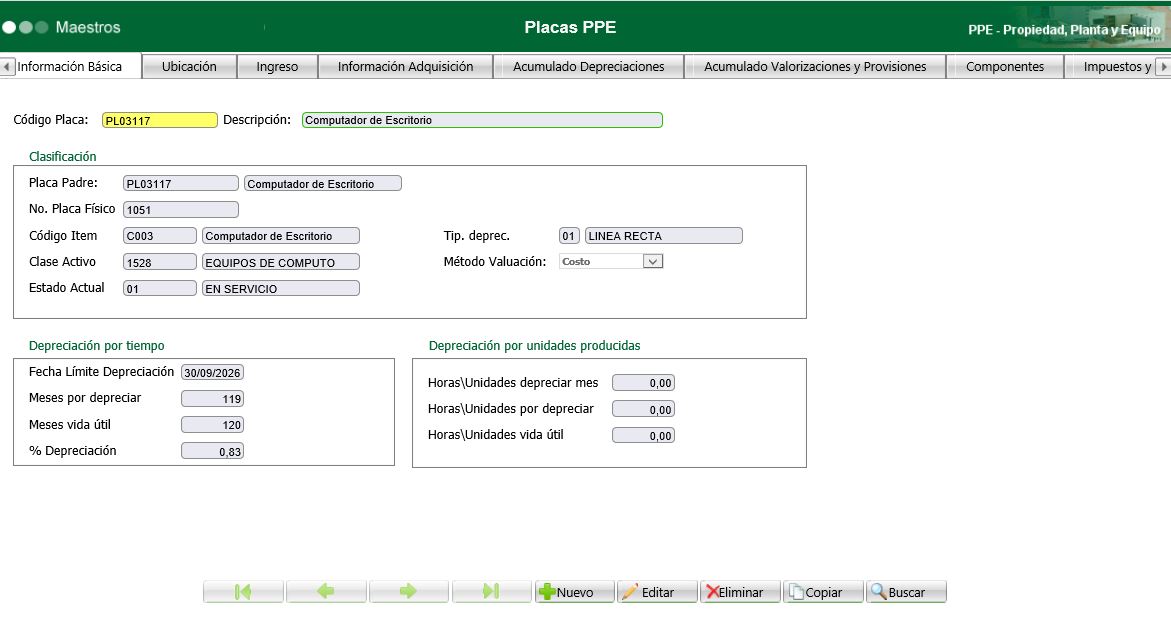
Task: Open the Componentes tab
Action: click(1005, 66)
